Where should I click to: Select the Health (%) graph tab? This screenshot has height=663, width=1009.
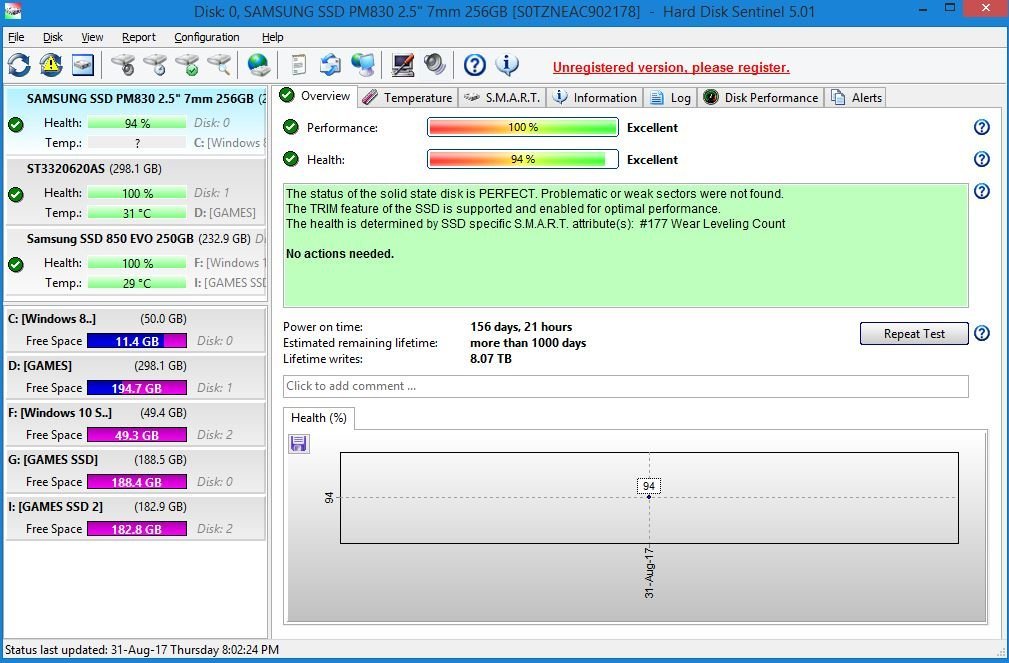[x=319, y=418]
